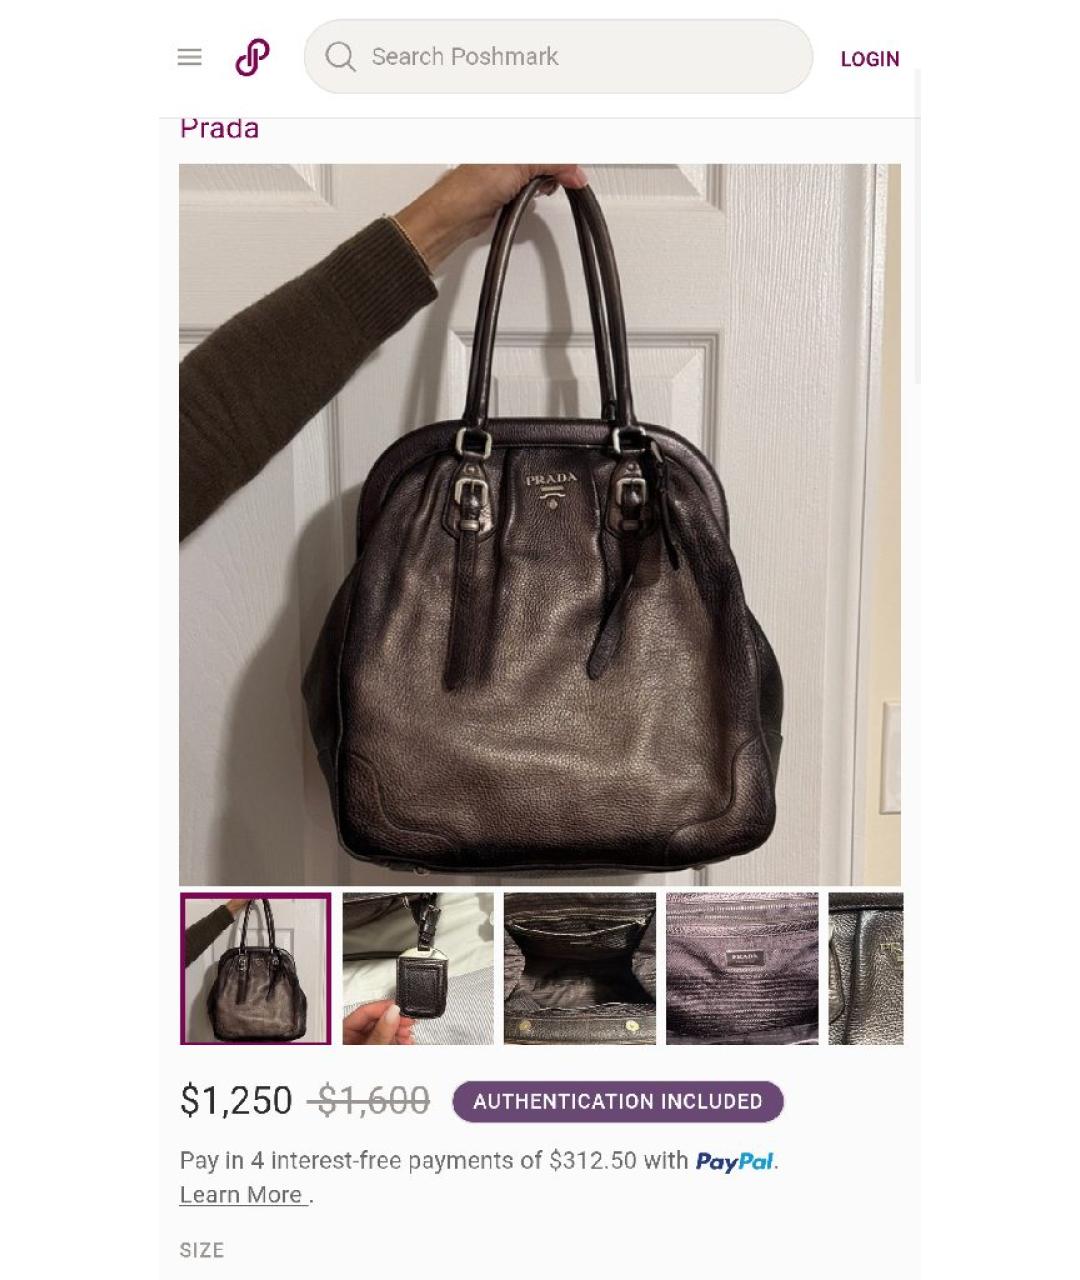Screen dimensions: 1080x1280
Task: Open the PayPal Learn More link
Action: click(x=243, y=1195)
